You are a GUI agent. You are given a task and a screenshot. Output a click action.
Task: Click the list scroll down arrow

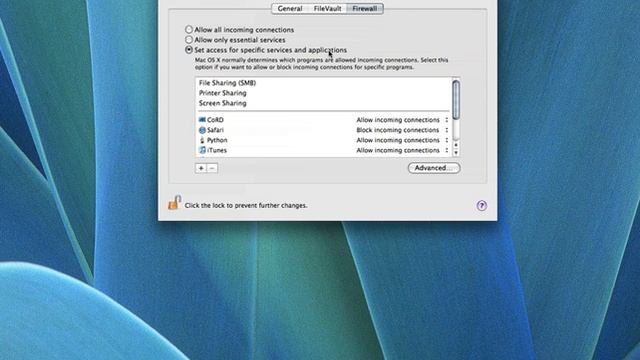pos(456,153)
